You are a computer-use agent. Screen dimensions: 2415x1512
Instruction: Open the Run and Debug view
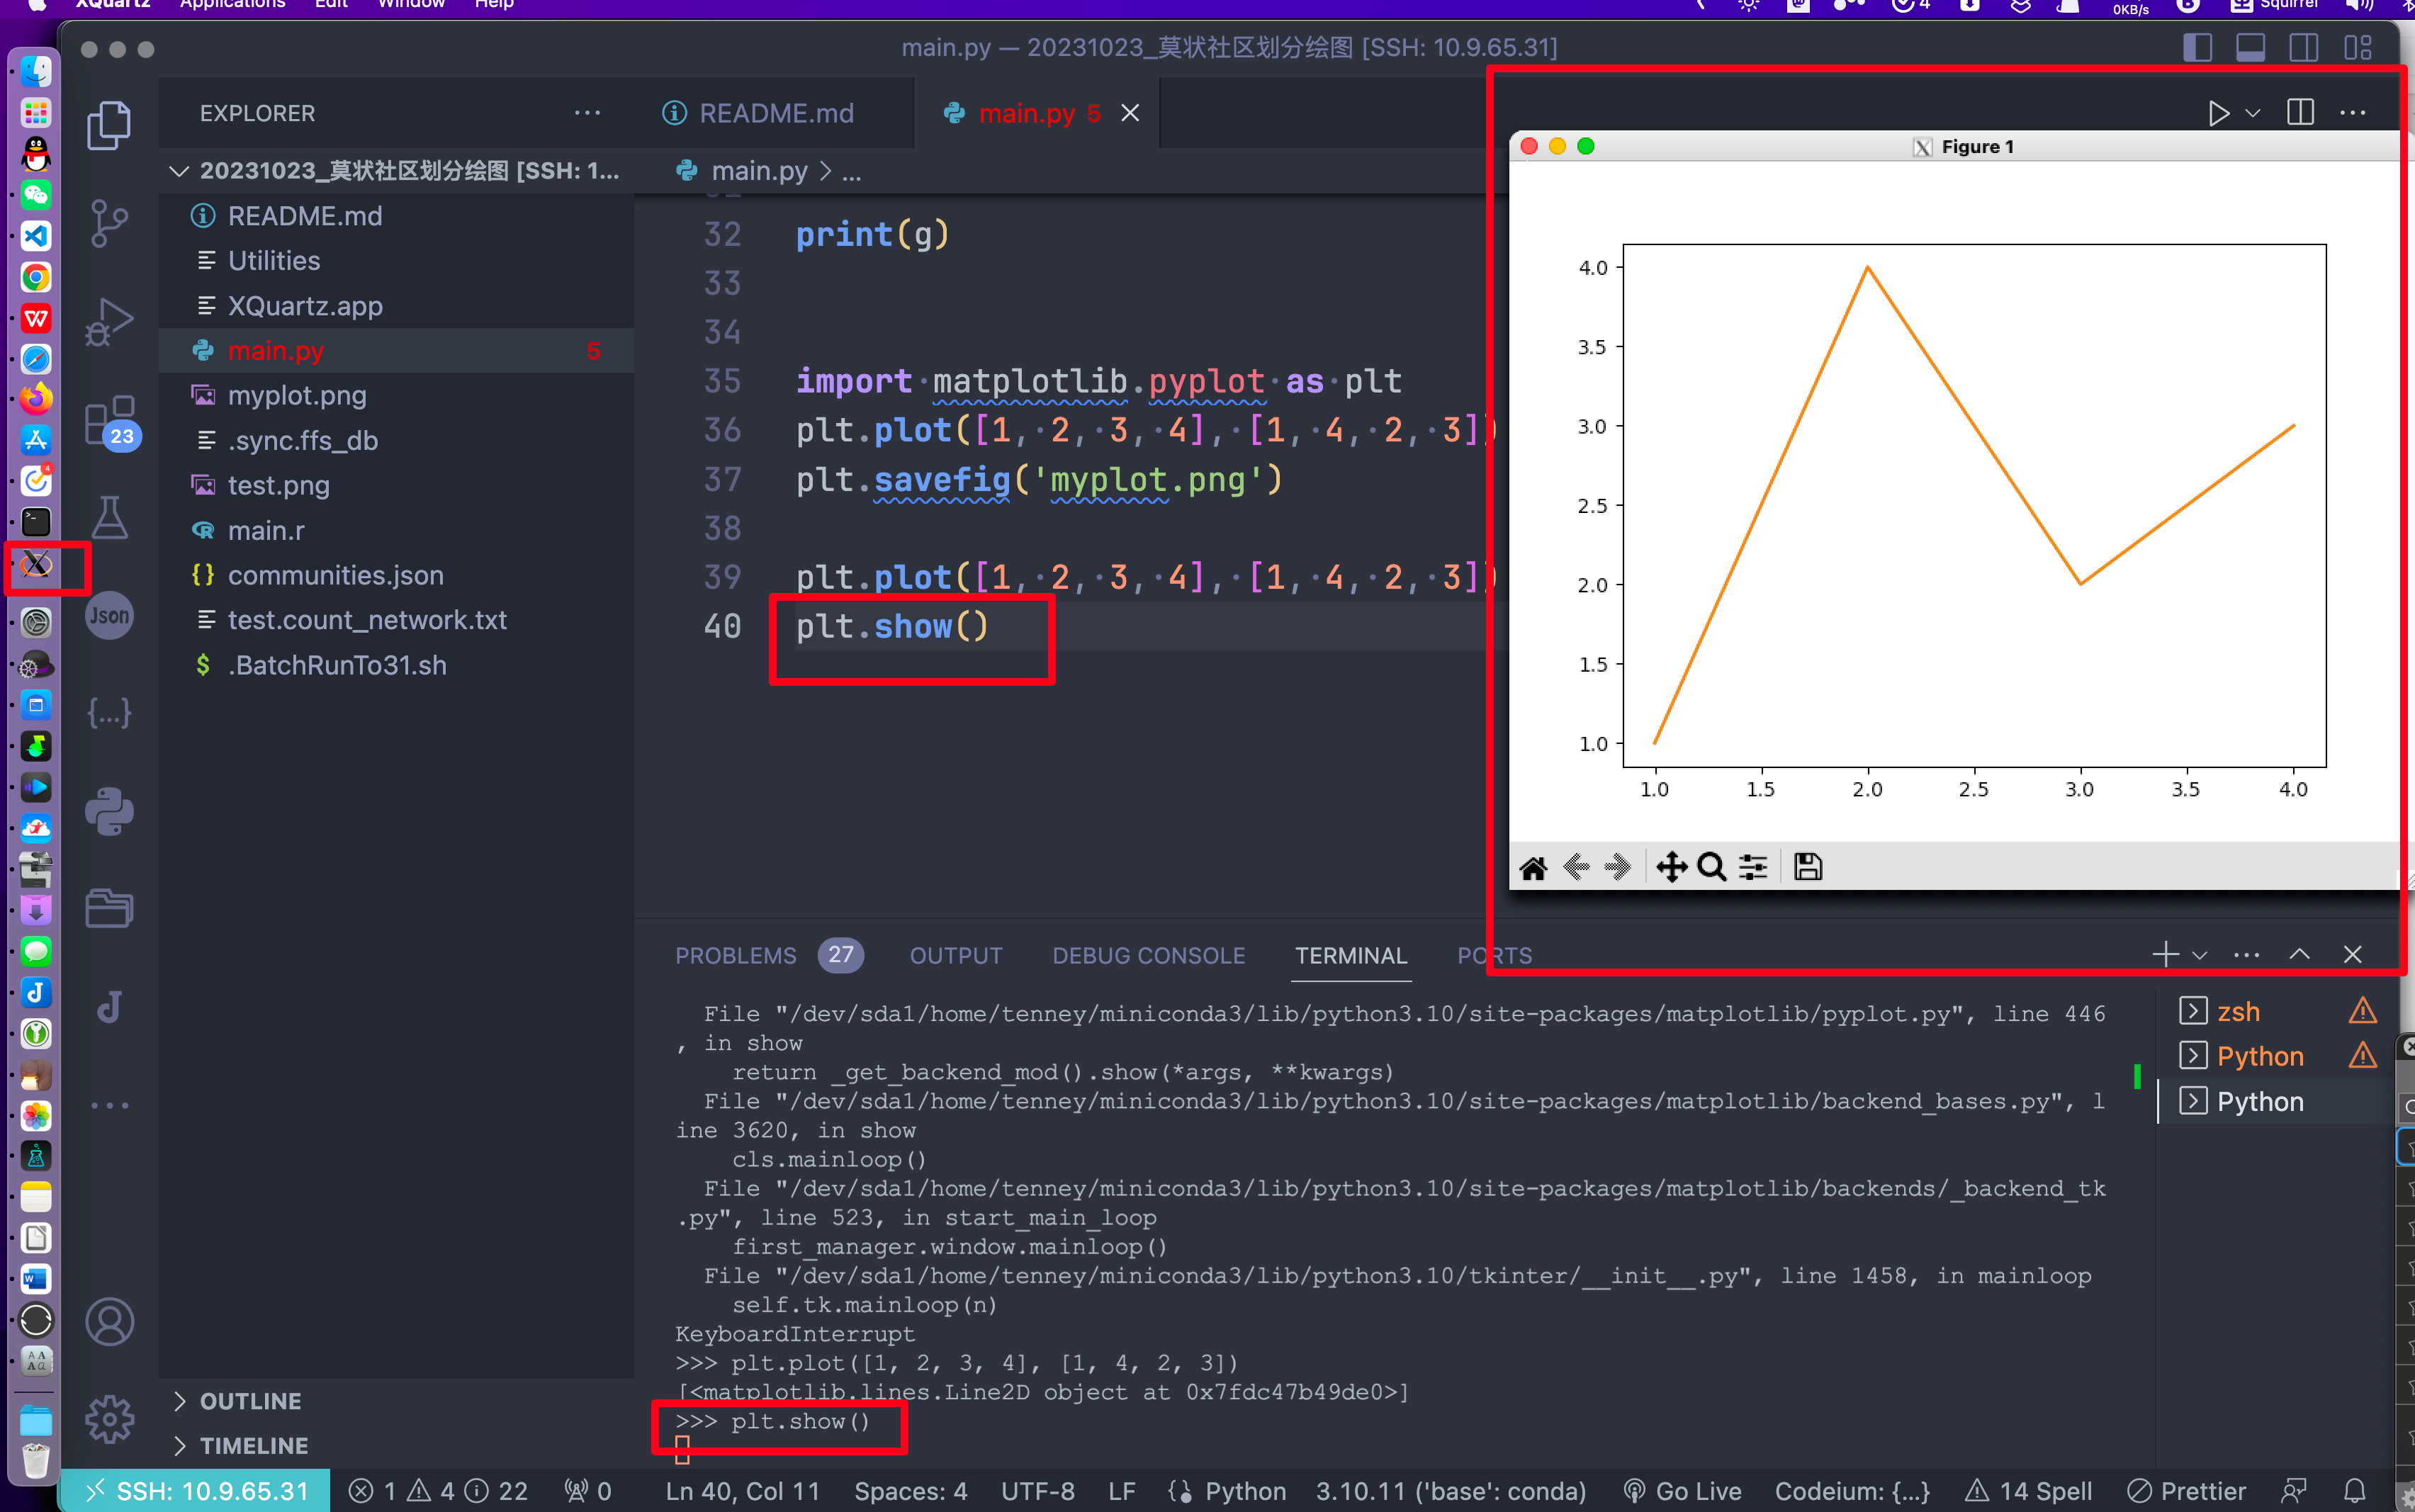109,322
